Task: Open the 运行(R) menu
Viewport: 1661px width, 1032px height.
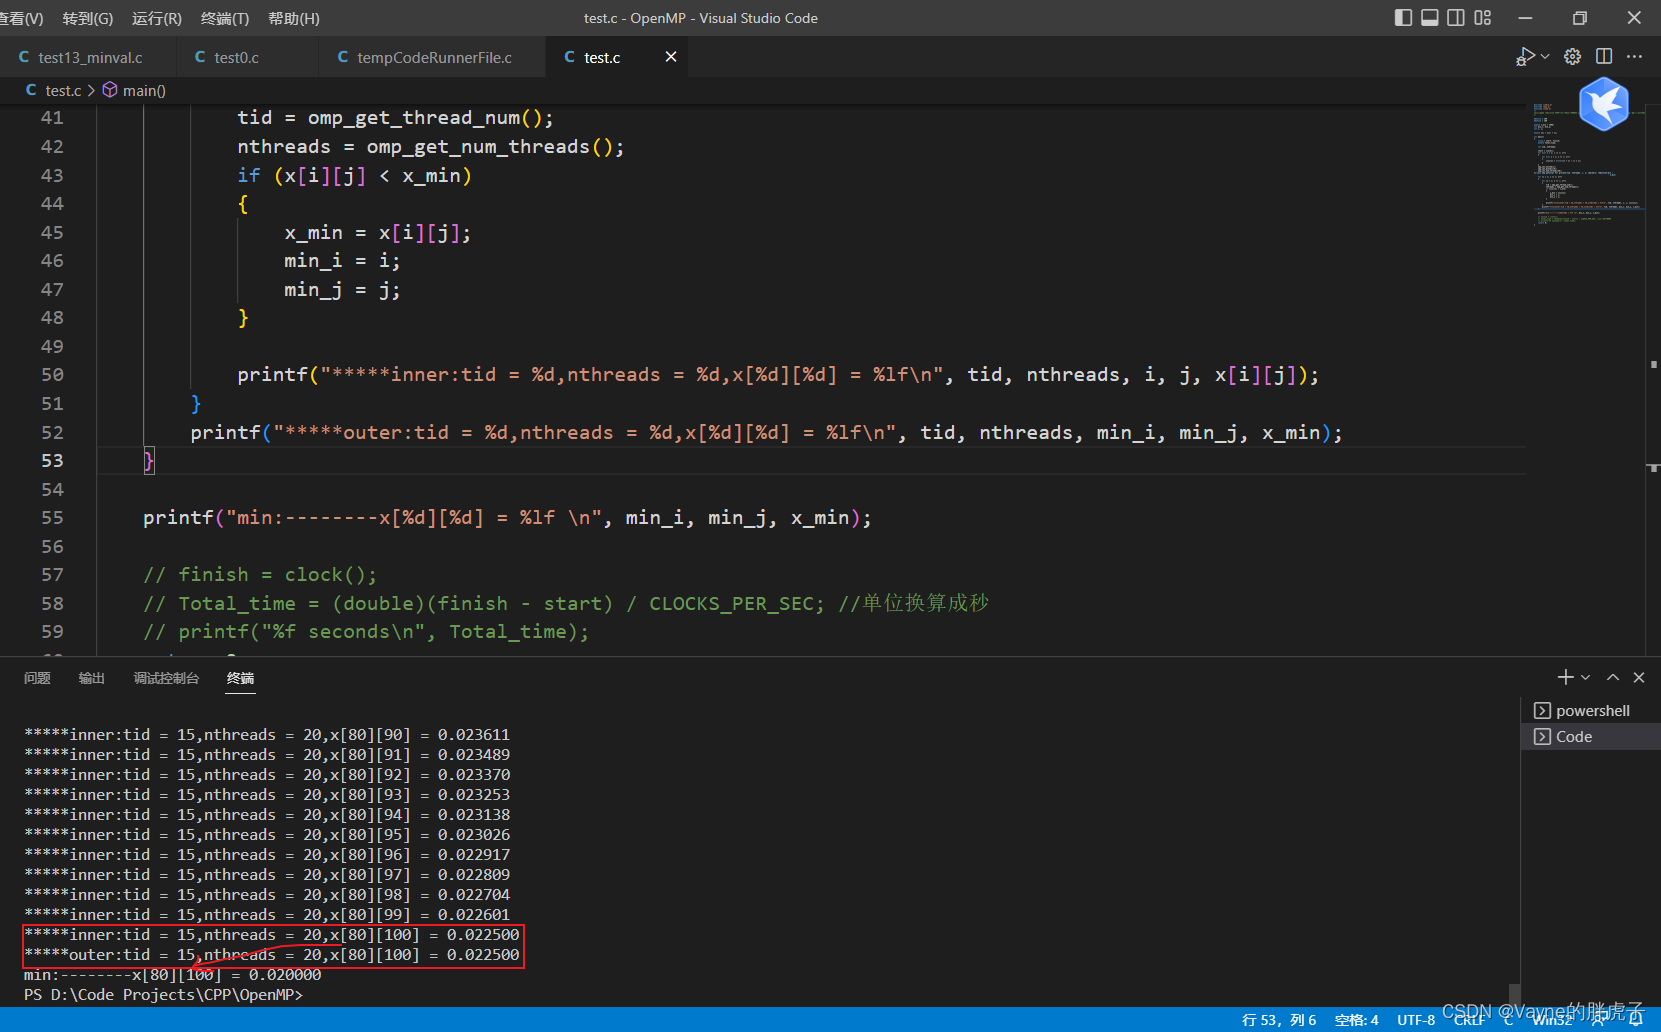Action: click(157, 18)
